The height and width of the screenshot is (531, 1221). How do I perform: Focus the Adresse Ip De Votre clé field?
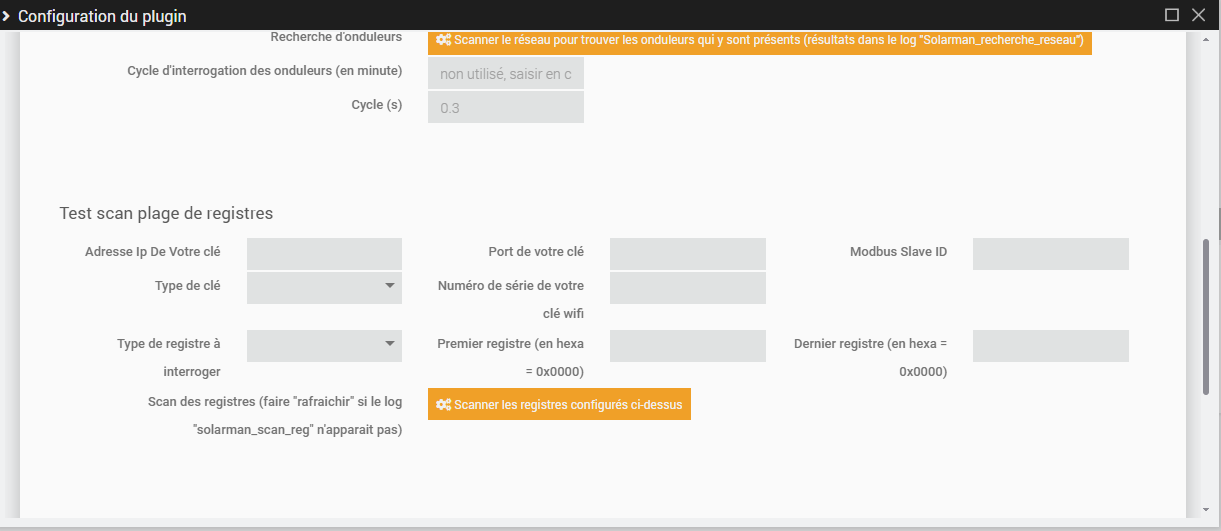click(324, 254)
